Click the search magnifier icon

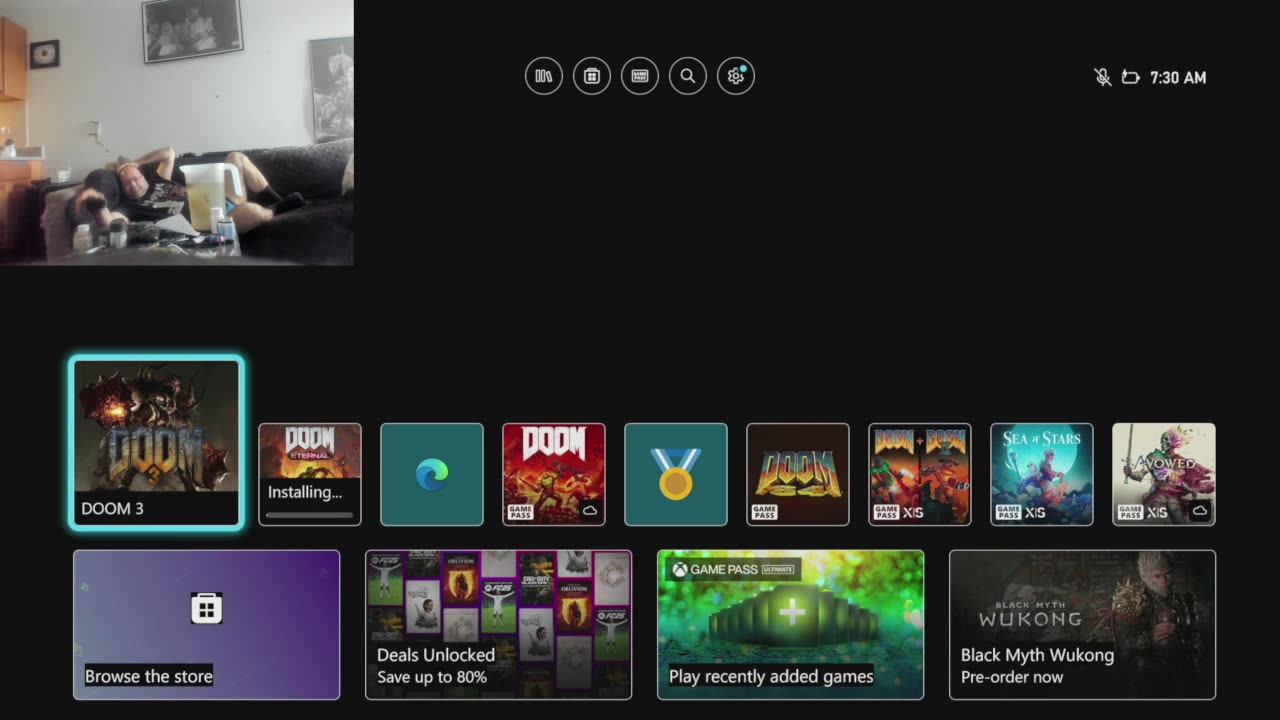pos(688,76)
